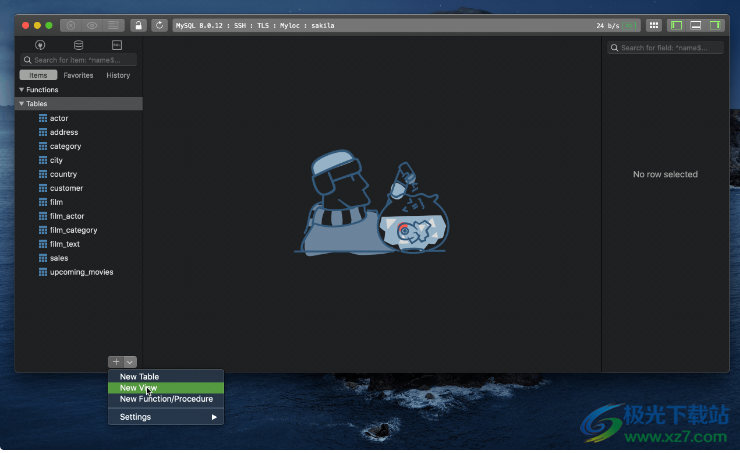
Task: Toggle the right sidebar panel
Action: click(x=715, y=25)
